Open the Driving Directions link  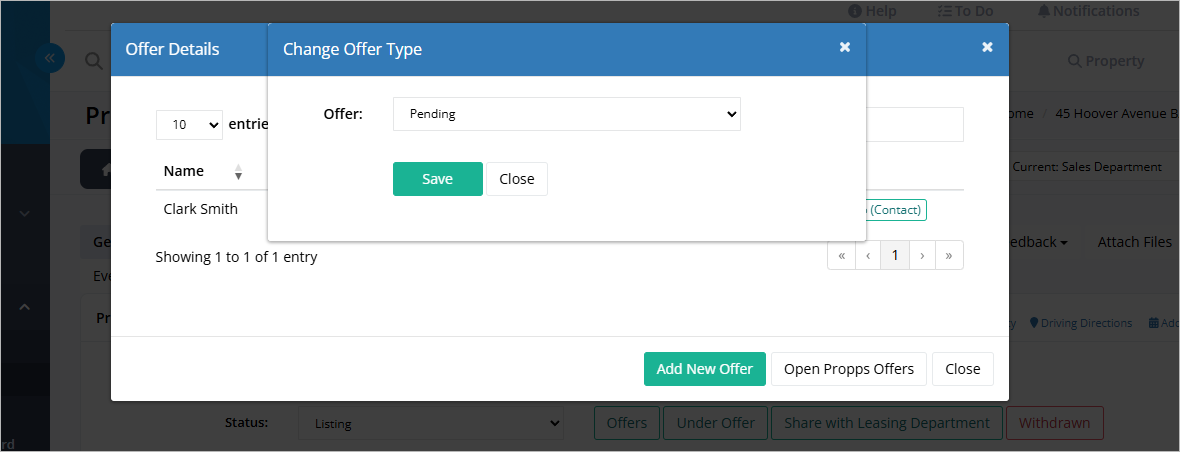[1081, 323]
